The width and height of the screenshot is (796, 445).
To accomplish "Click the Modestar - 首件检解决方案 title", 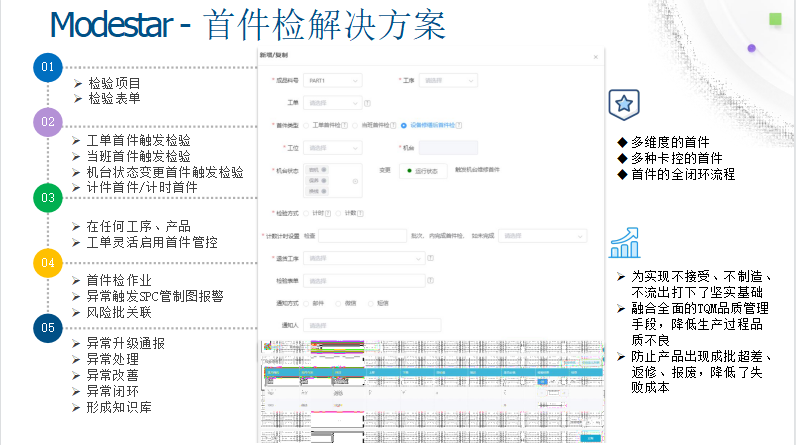I will point(248,25).
